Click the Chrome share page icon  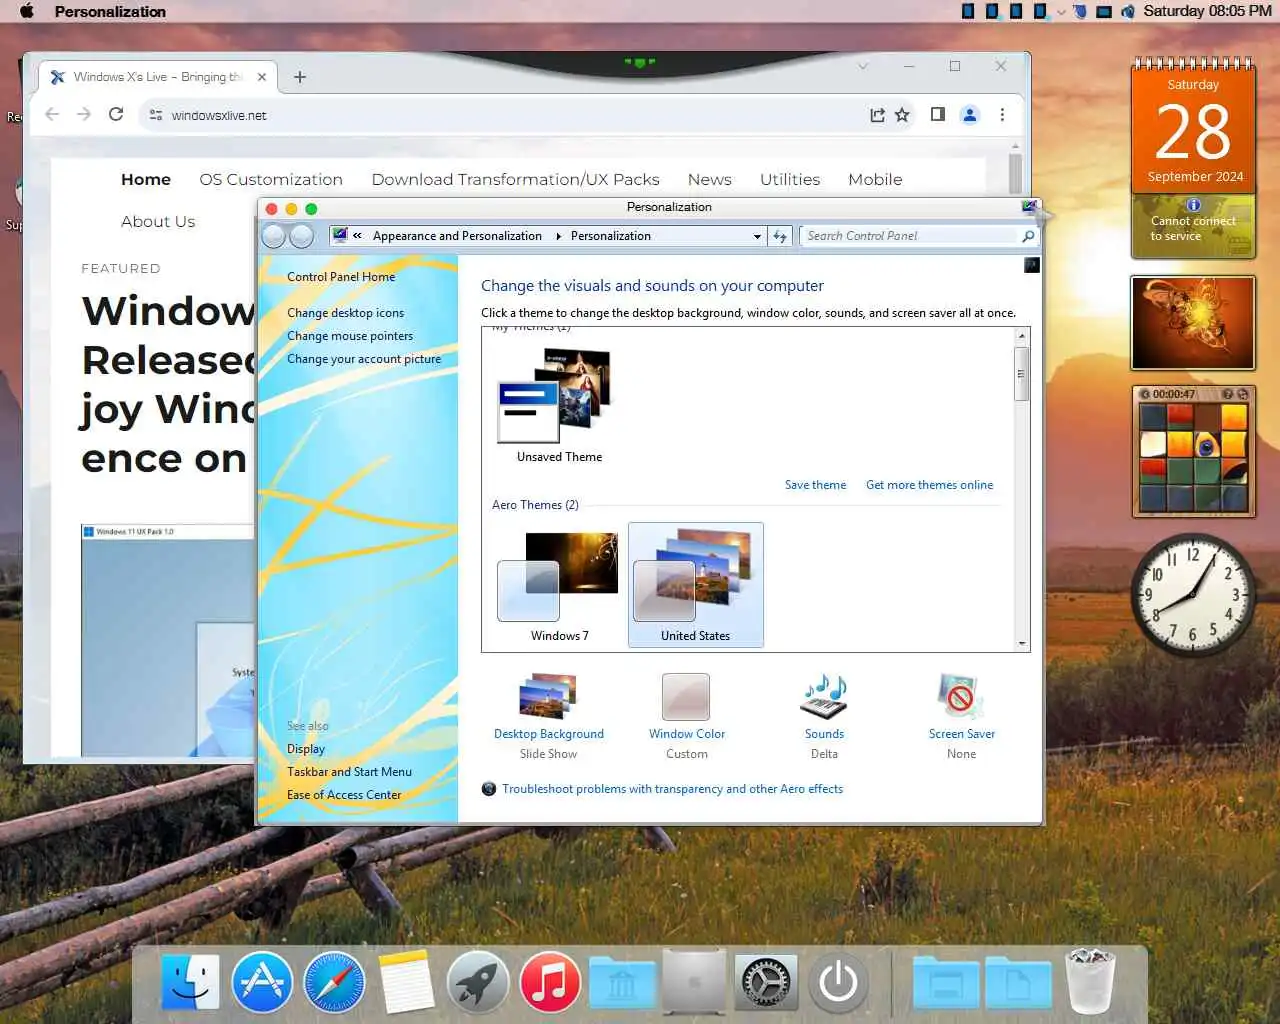(877, 115)
